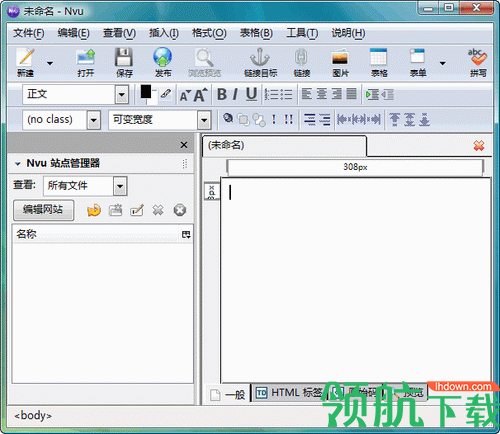
Task: Decrease font size with small A
Action: click(185, 96)
